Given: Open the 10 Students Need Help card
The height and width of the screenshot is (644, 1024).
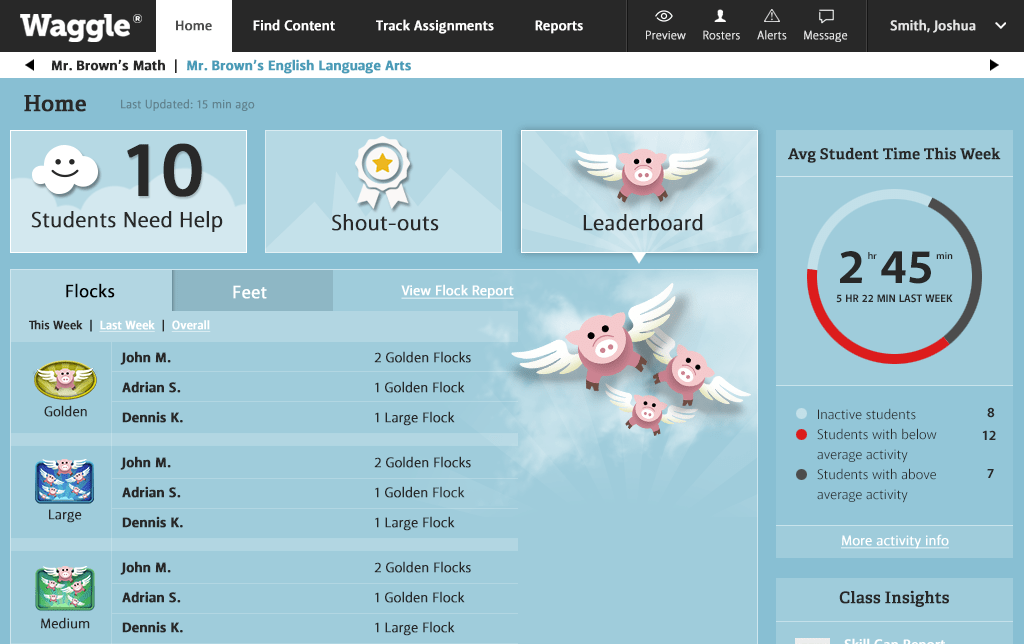Looking at the screenshot, I should [129, 191].
